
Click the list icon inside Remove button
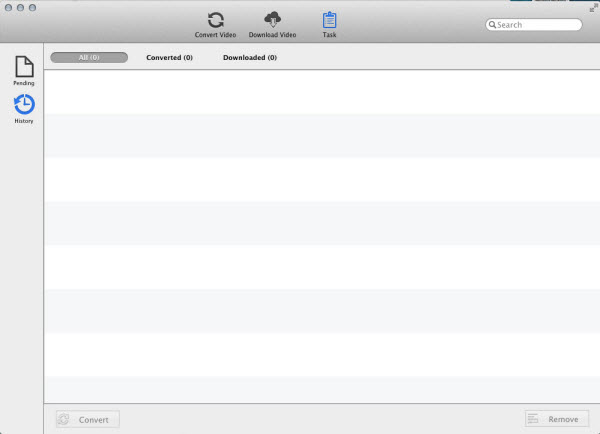[x=533, y=420]
